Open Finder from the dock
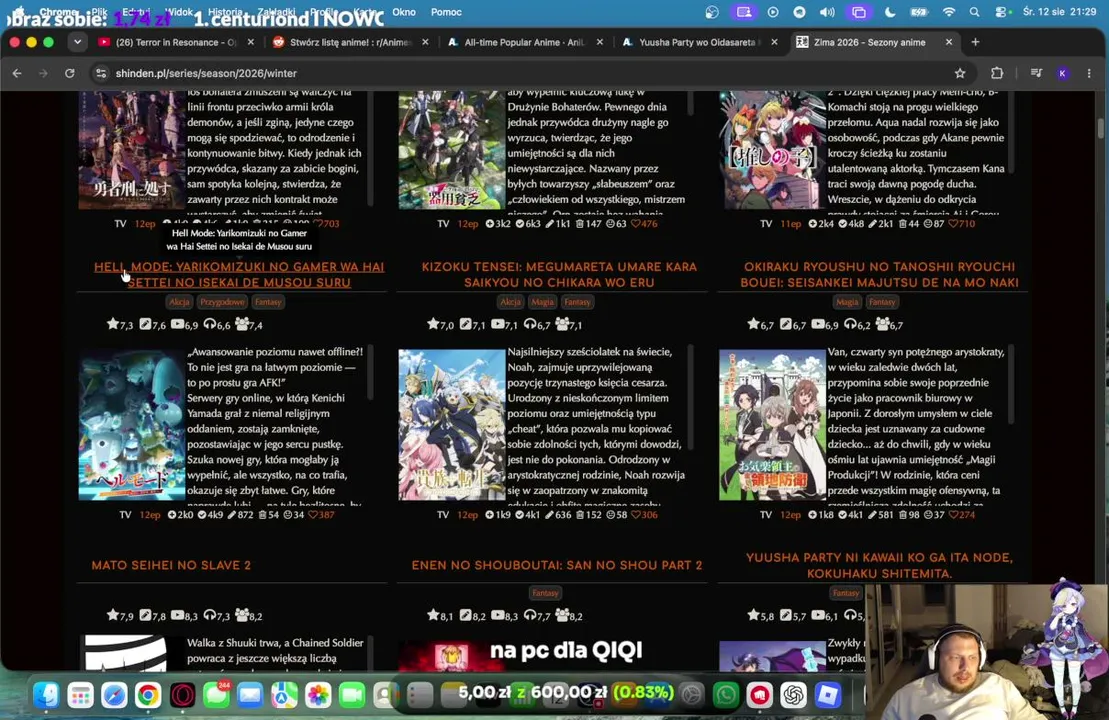This screenshot has width=1109, height=720. pos(46,695)
